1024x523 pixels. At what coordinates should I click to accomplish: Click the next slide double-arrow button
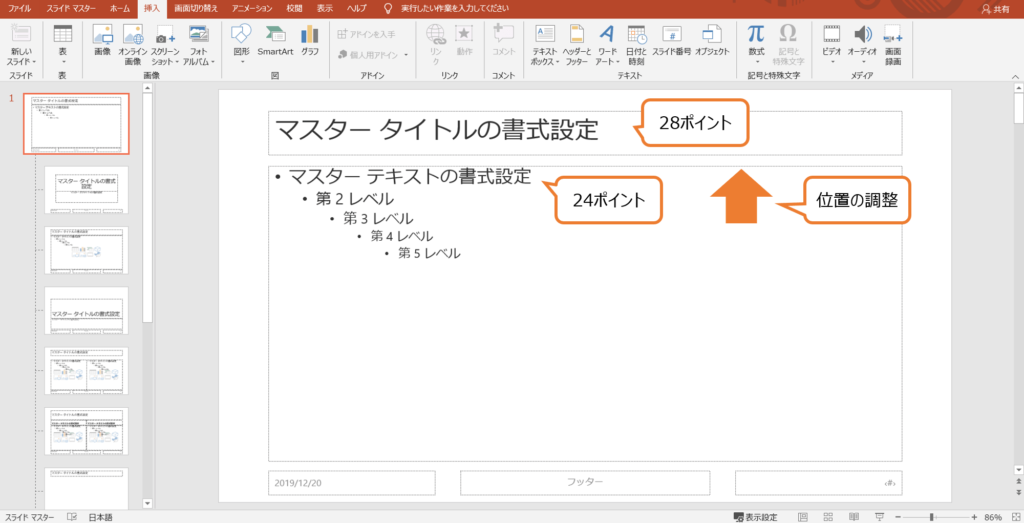(1019, 492)
